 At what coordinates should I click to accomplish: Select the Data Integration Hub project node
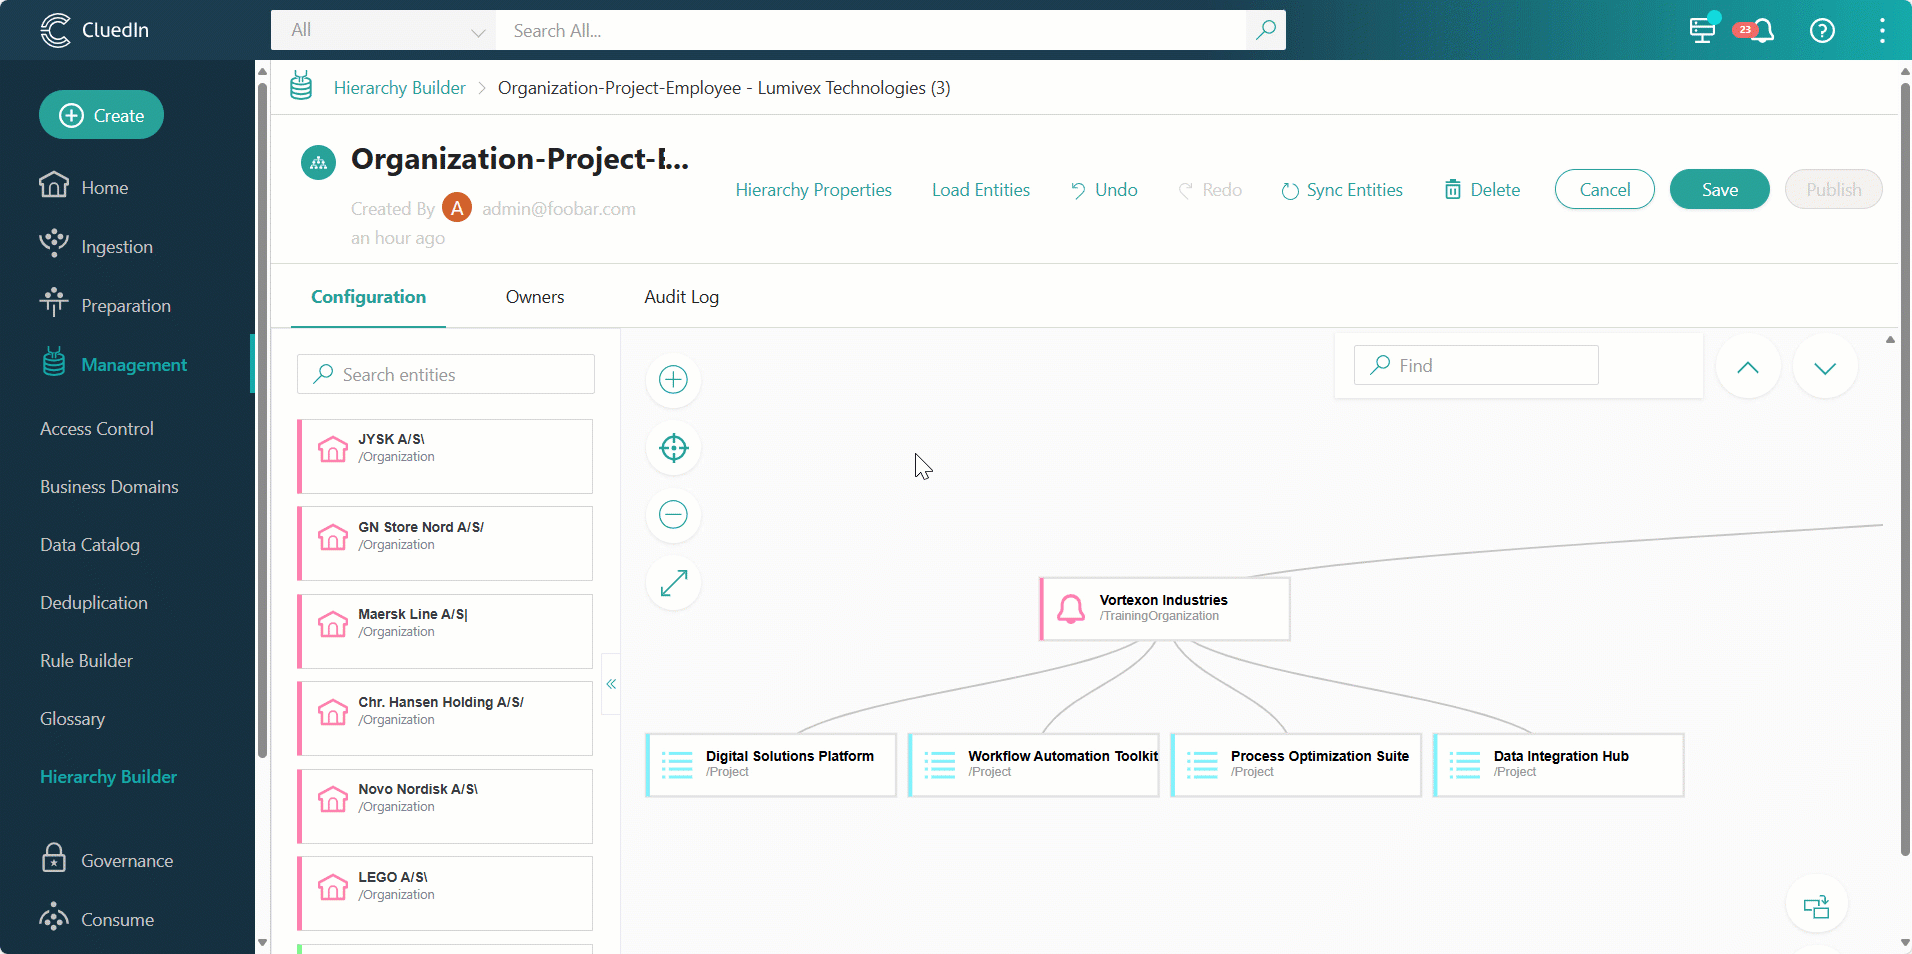[x=1559, y=765]
